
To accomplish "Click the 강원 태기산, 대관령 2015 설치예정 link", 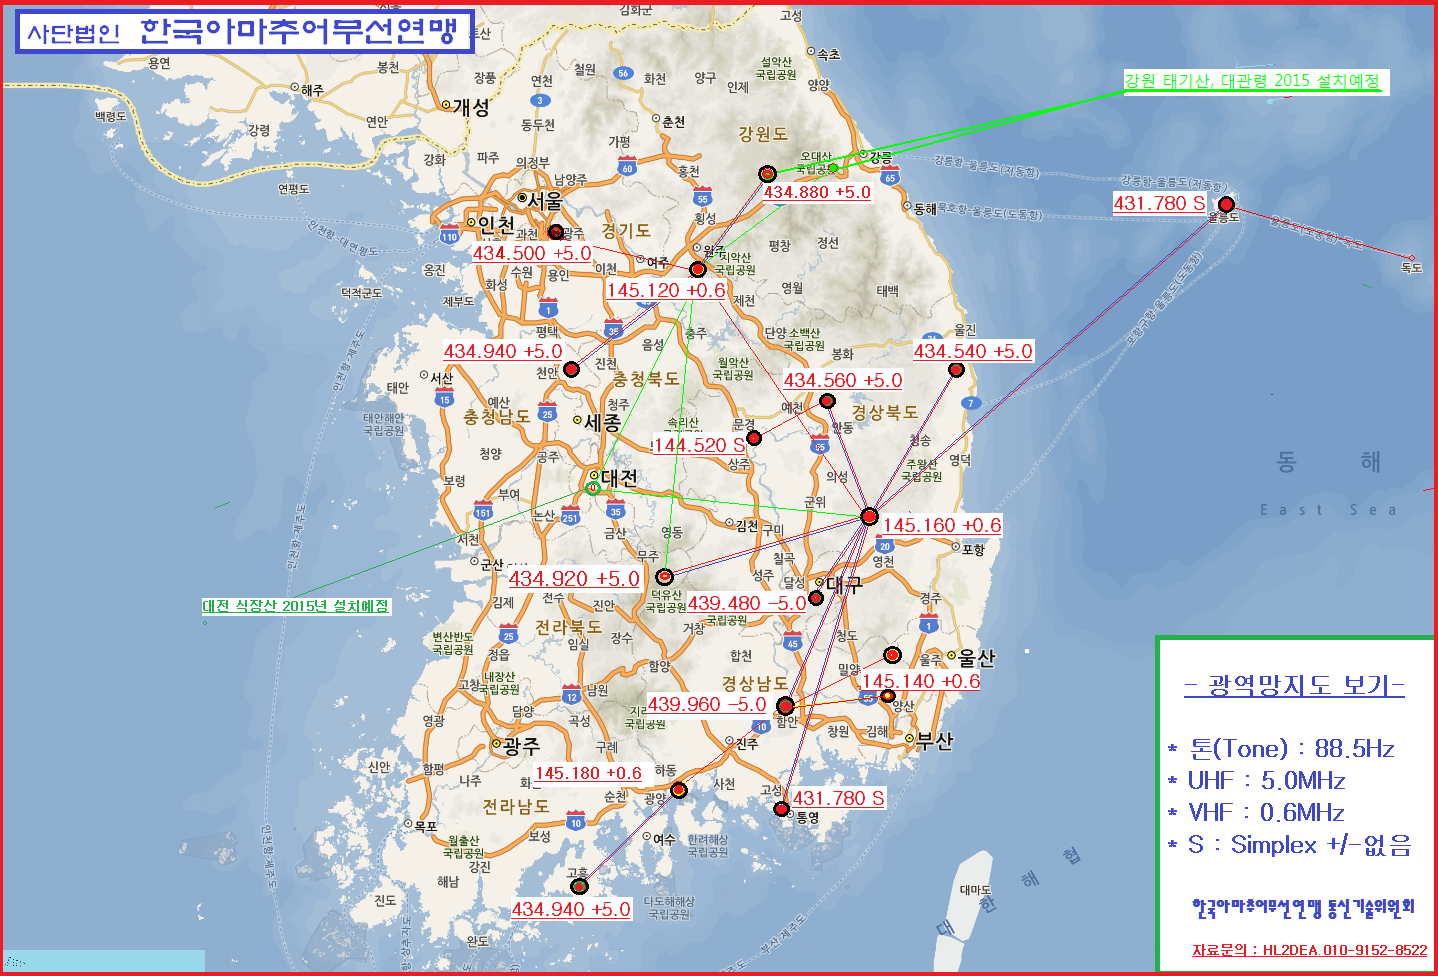I will (x=1252, y=81).
